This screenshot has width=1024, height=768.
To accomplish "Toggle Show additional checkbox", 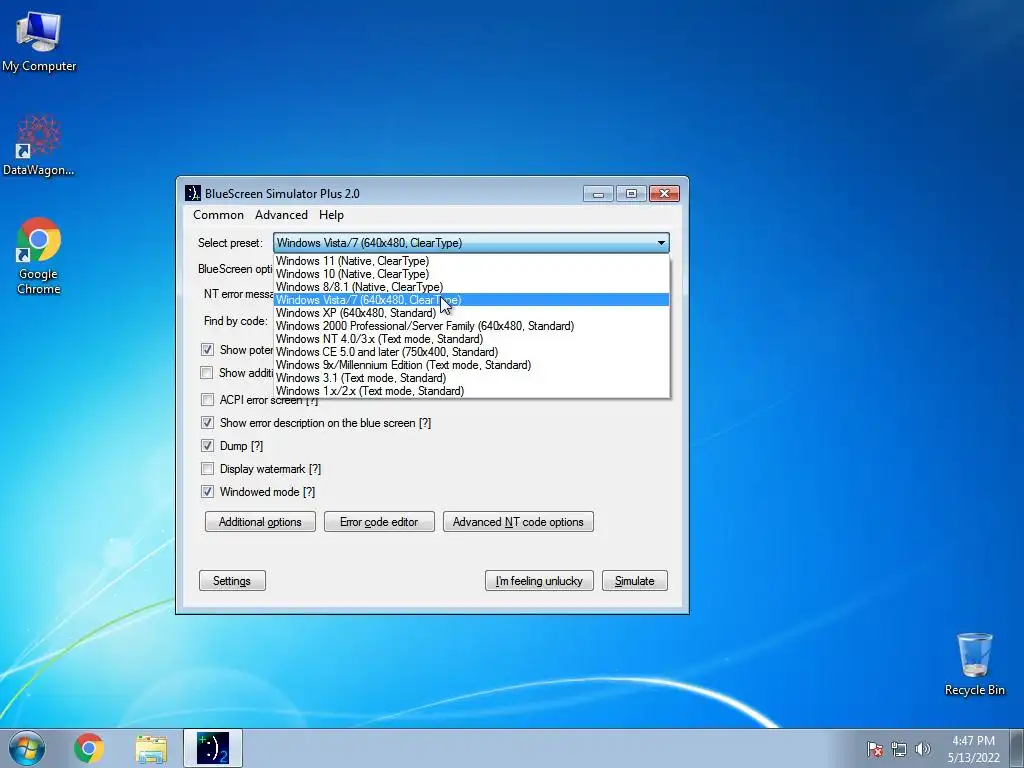I will coord(206,372).
